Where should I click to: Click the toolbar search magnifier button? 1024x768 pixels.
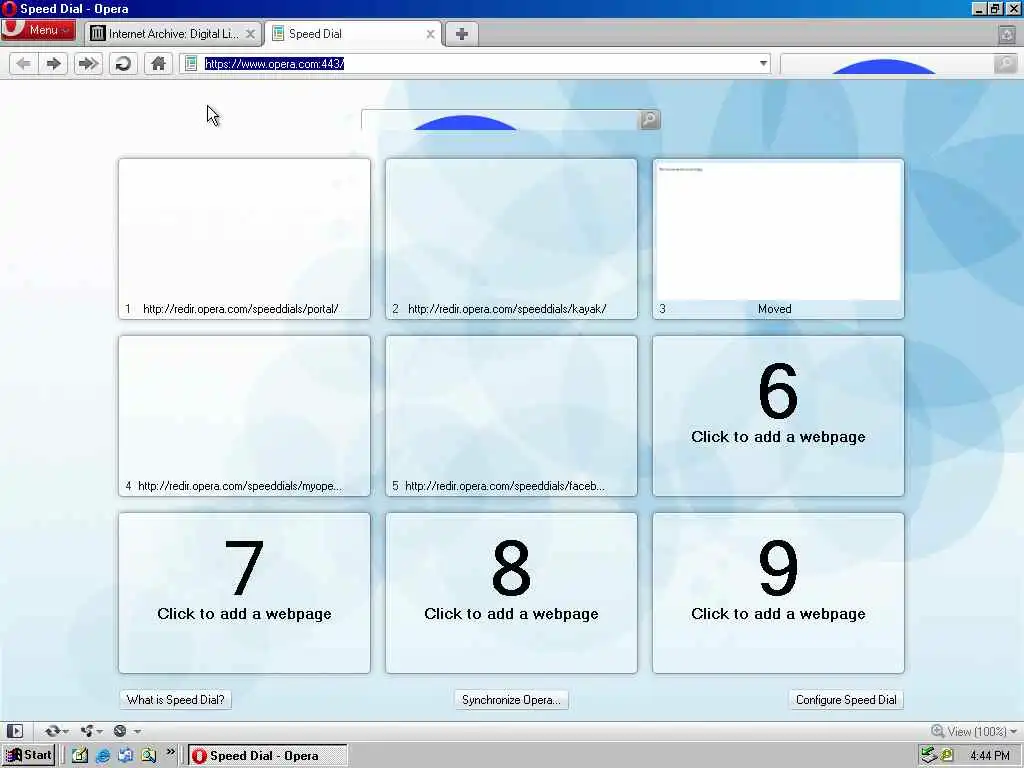point(1006,63)
